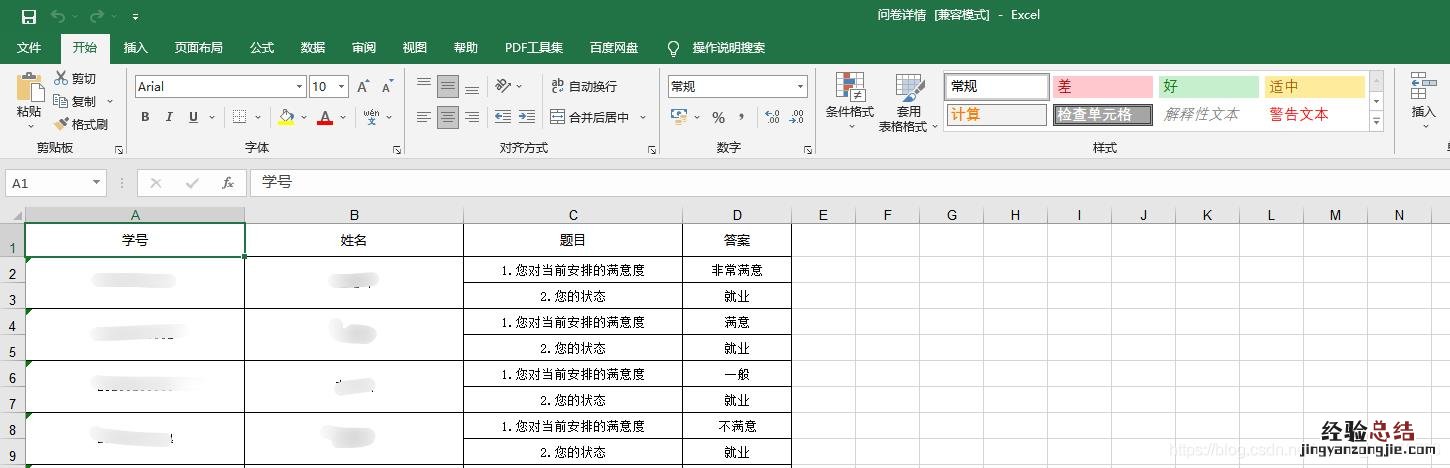Toggle align left
Image resolution: width=1450 pixels, height=468 pixels.
(x=424, y=117)
